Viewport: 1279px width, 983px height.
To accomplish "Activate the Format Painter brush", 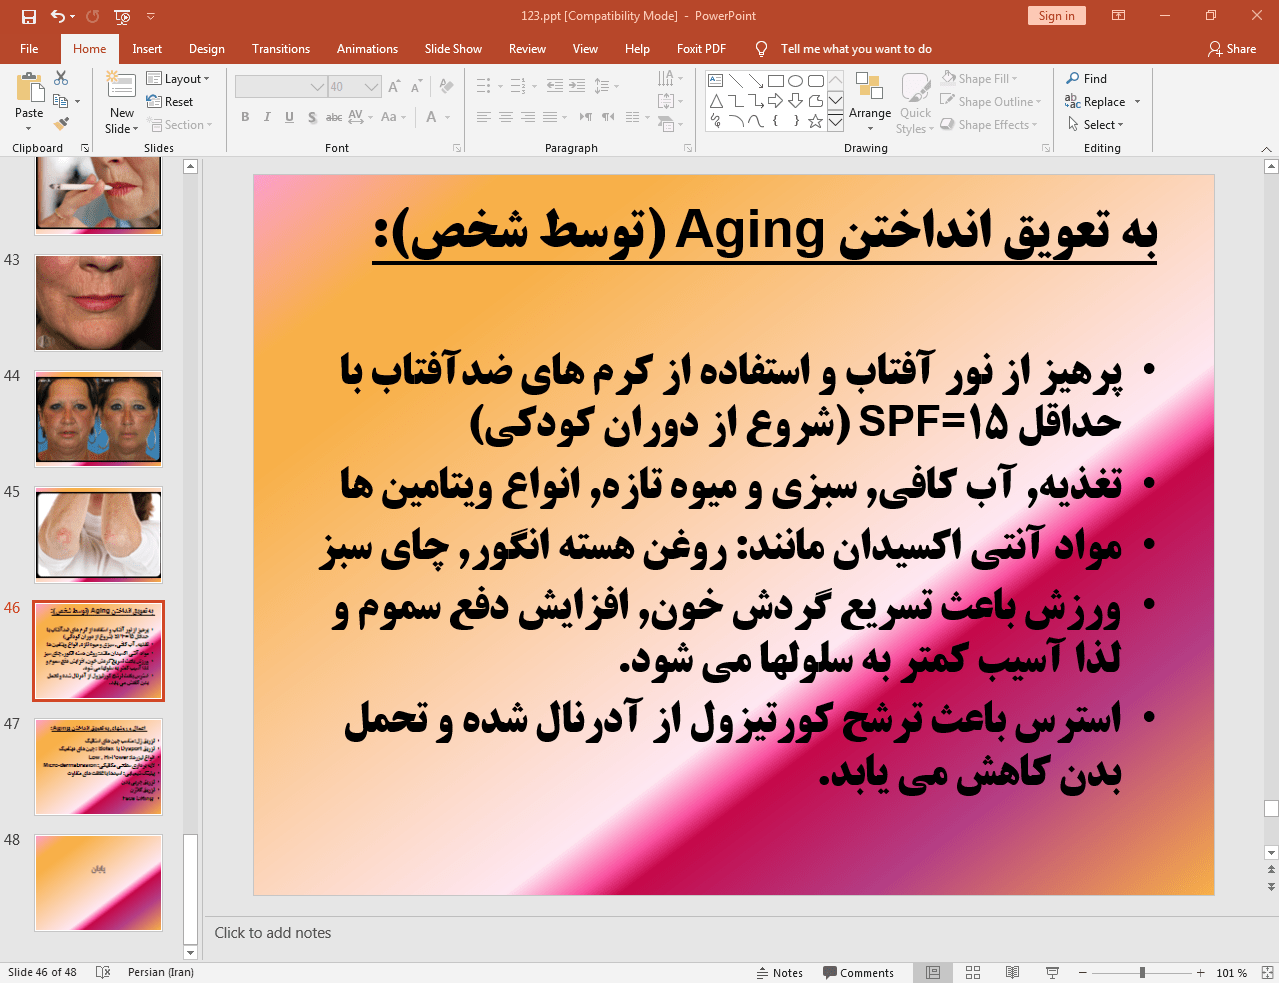I will pos(61,124).
